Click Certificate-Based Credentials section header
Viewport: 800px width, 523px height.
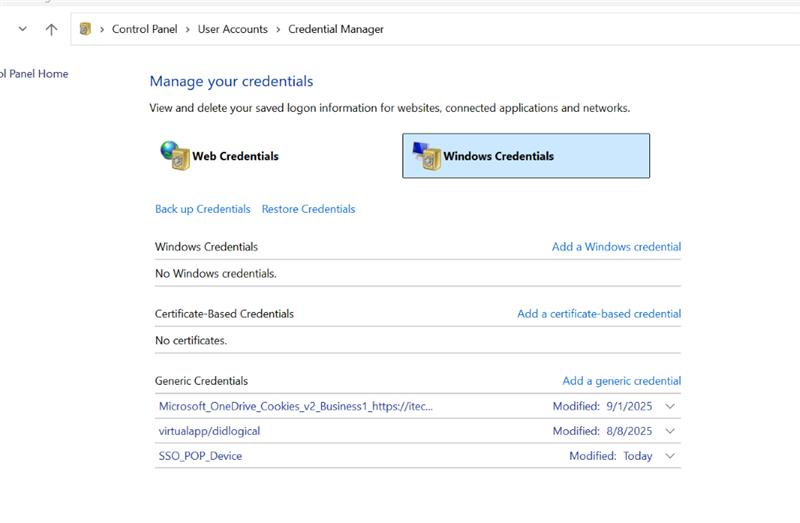pos(224,313)
